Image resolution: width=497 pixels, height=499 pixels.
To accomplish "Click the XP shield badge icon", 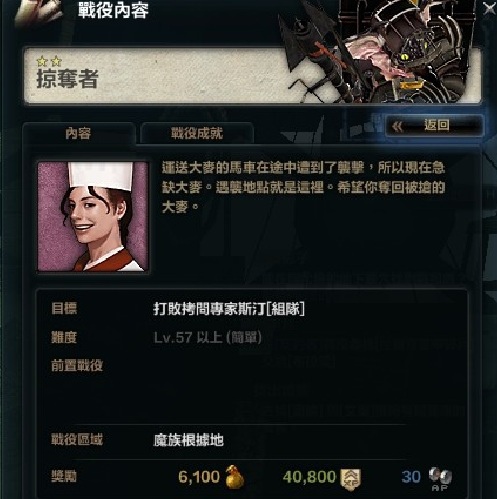I will pos(350,479).
